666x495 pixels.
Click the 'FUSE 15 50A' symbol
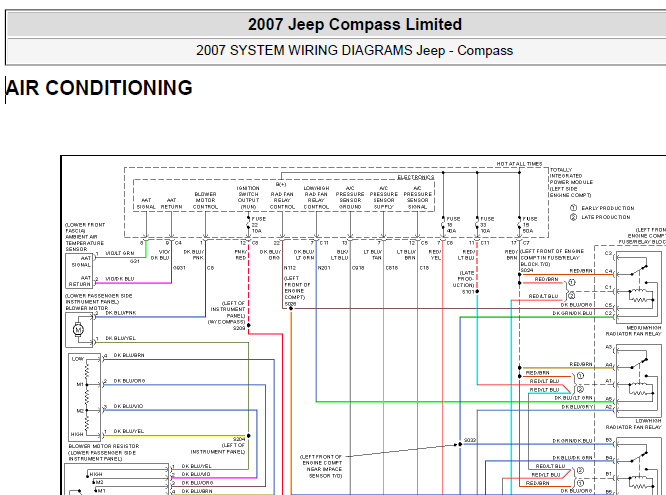527,225
